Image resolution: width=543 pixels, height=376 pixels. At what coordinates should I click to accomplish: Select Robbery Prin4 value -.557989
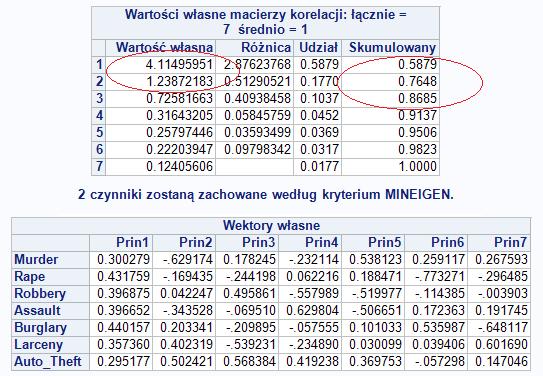coord(314,293)
